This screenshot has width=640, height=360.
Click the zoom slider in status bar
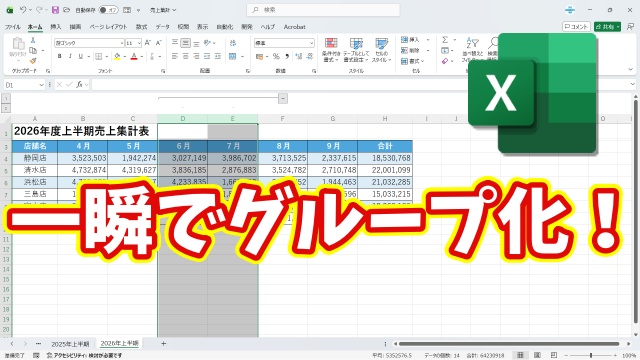[591, 356]
